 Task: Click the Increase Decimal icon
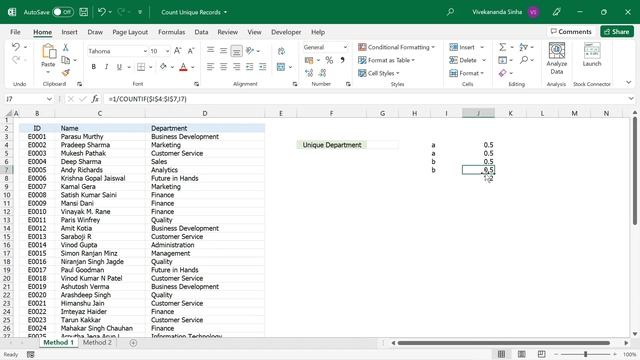coord(309,73)
